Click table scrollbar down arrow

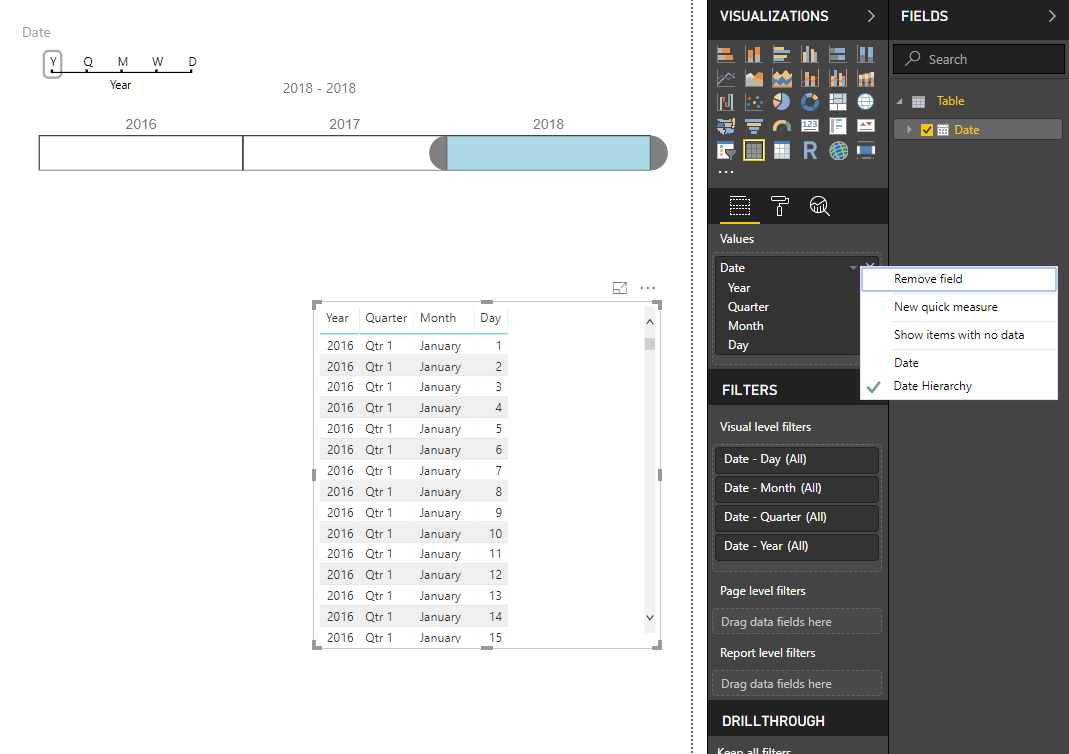click(650, 618)
